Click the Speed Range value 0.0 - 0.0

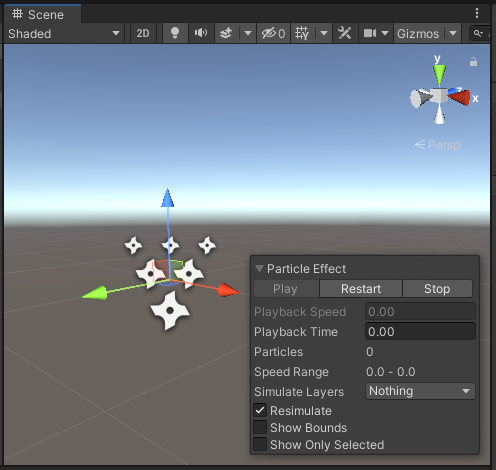coord(391,372)
